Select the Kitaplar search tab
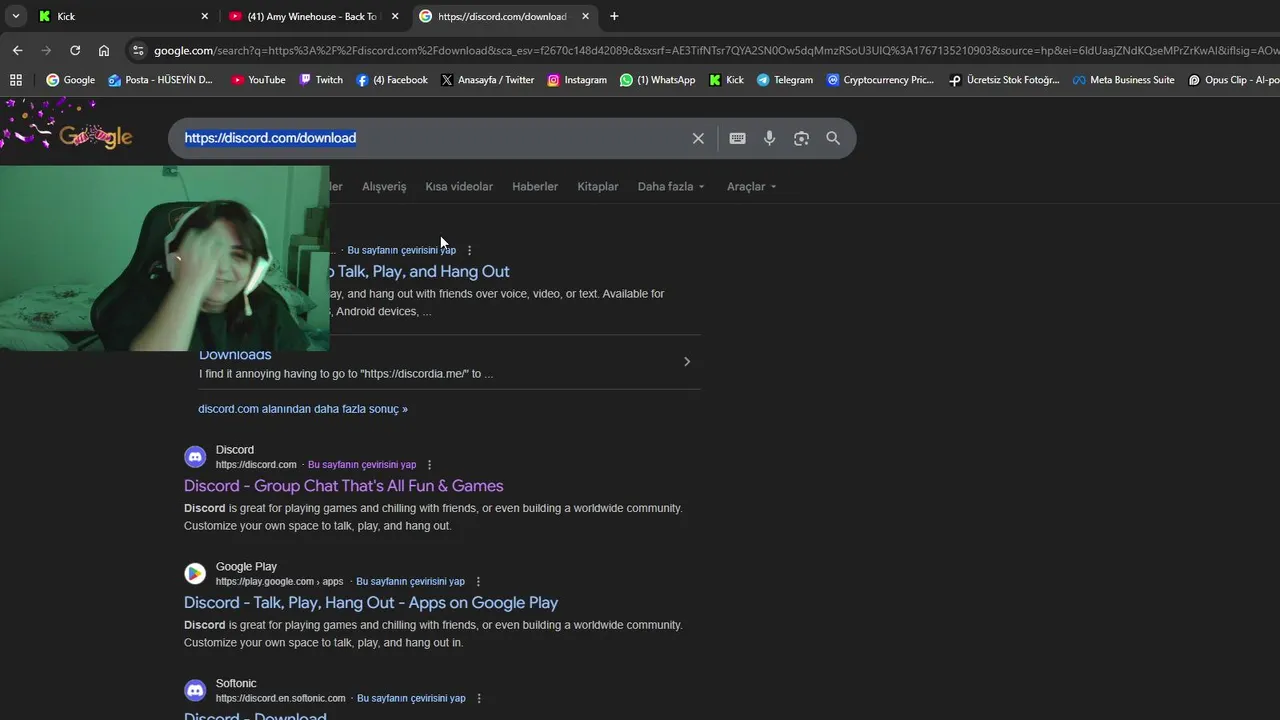The width and height of the screenshot is (1280, 720). pyautogui.click(x=598, y=186)
